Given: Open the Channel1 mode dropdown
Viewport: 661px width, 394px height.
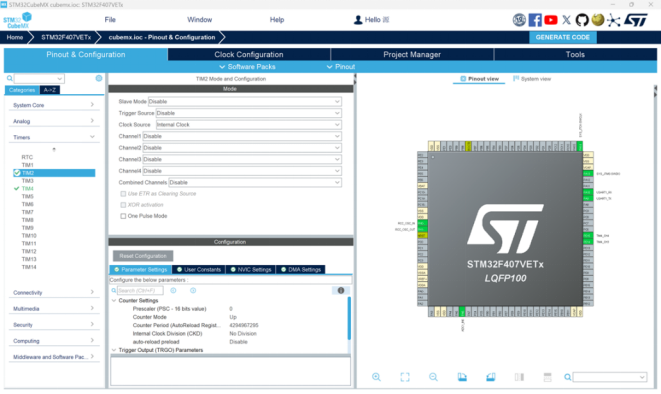Looking at the screenshot, I should tap(242, 136).
